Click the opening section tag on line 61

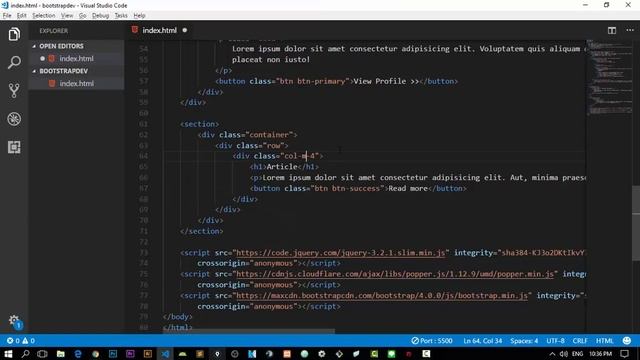(199, 124)
